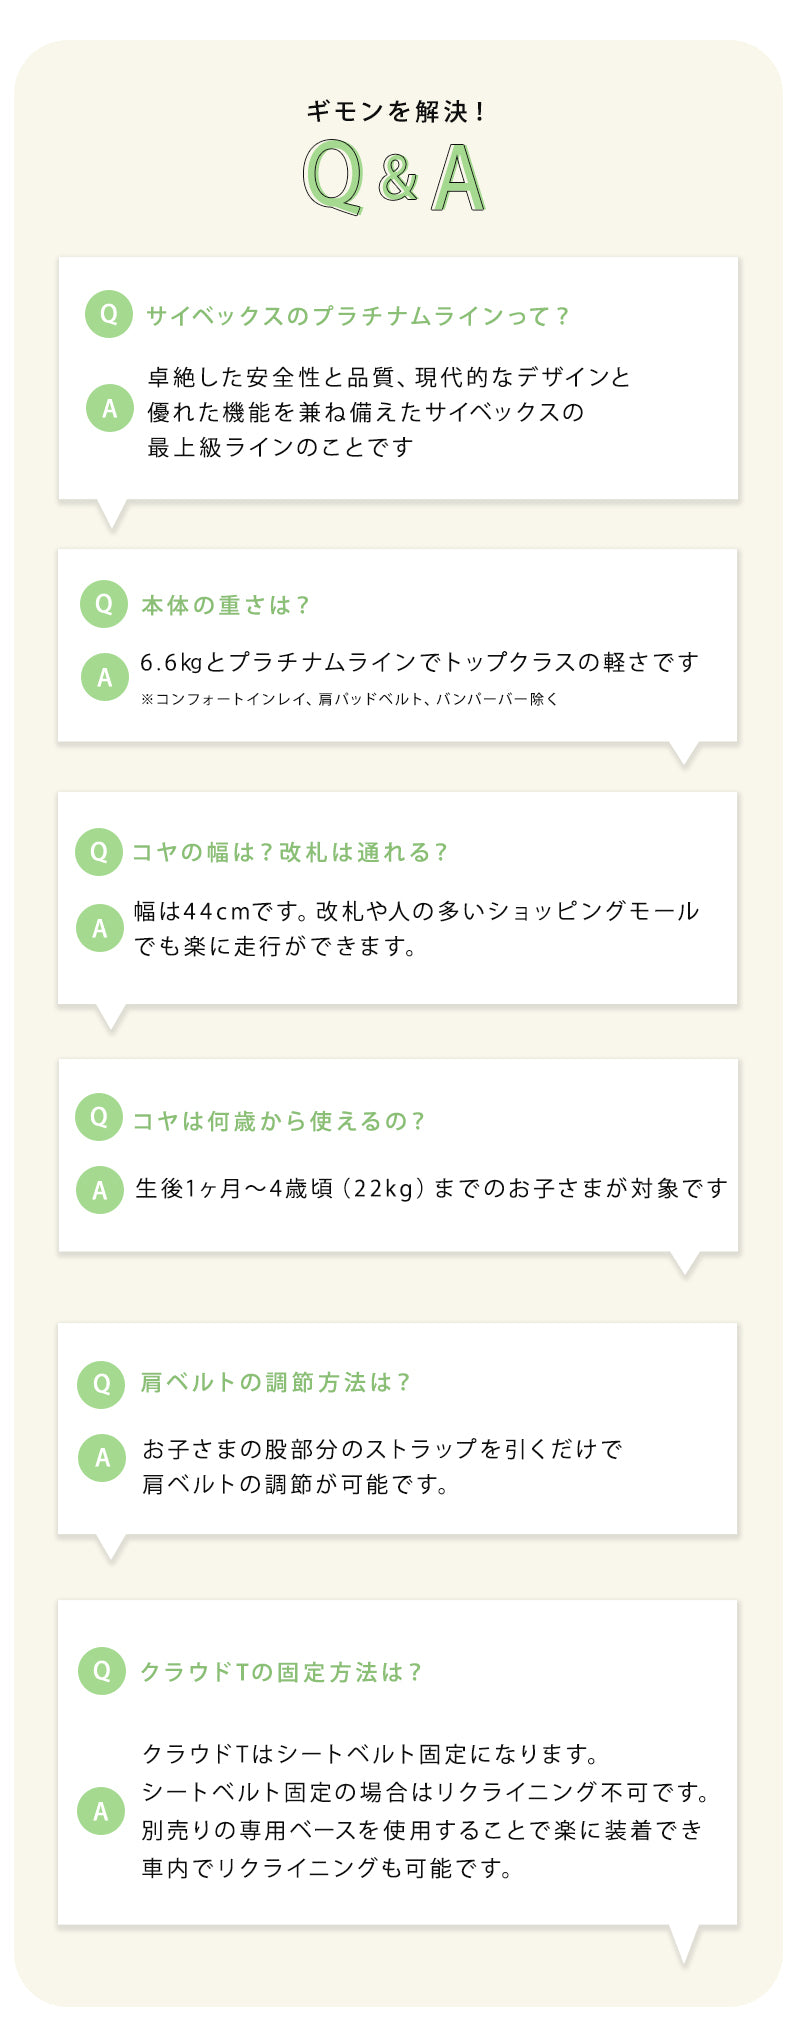Tap the Q icon for "肩ベルトの調節方法は？"
Viewport: 800px width, 2026px height.
click(101, 1384)
